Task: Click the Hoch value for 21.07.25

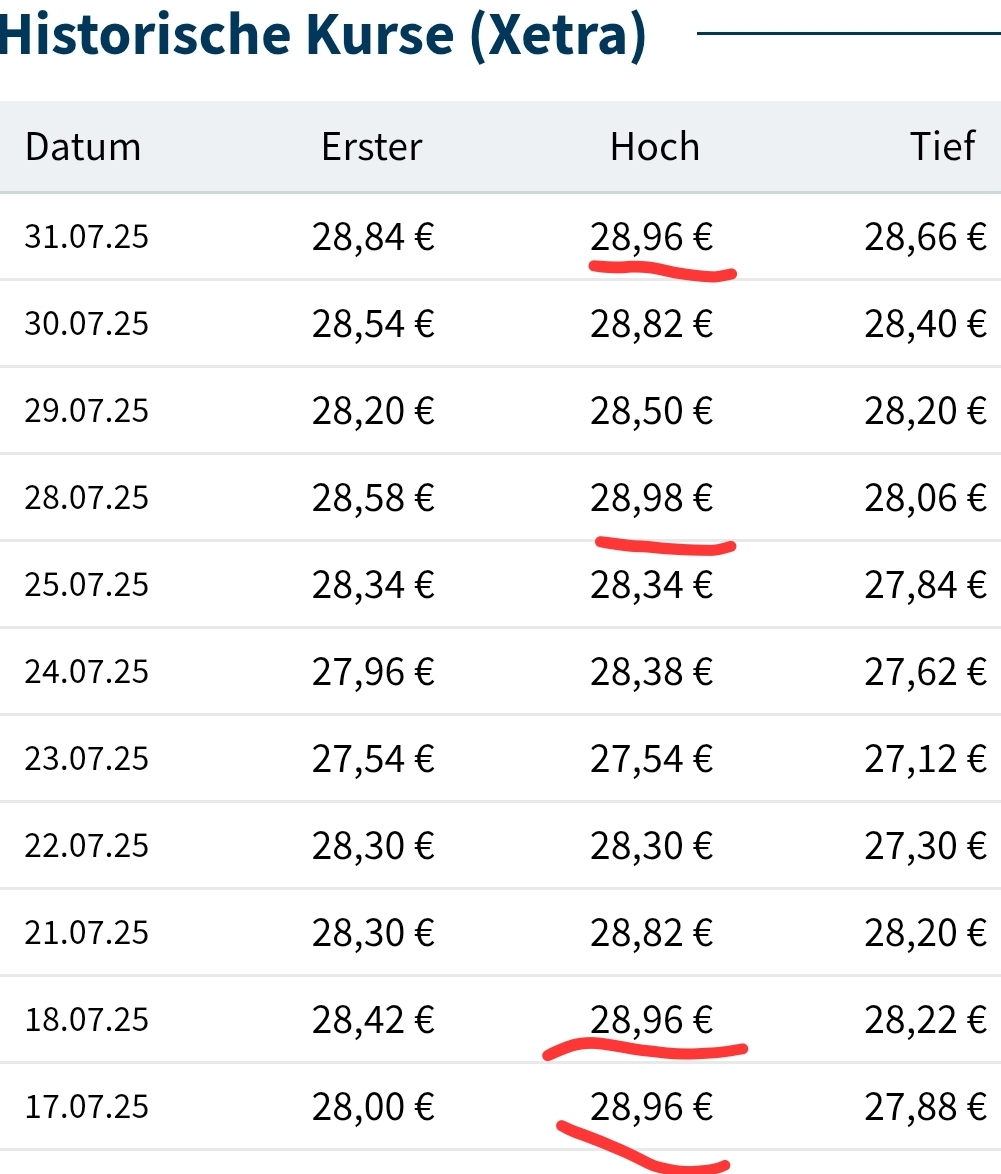Action: coord(651,932)
